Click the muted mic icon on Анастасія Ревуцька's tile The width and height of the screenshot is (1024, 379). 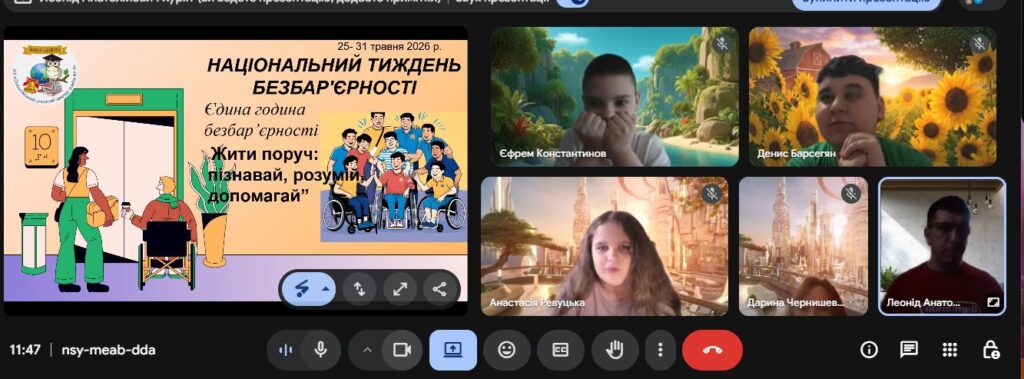pos(712,193)
